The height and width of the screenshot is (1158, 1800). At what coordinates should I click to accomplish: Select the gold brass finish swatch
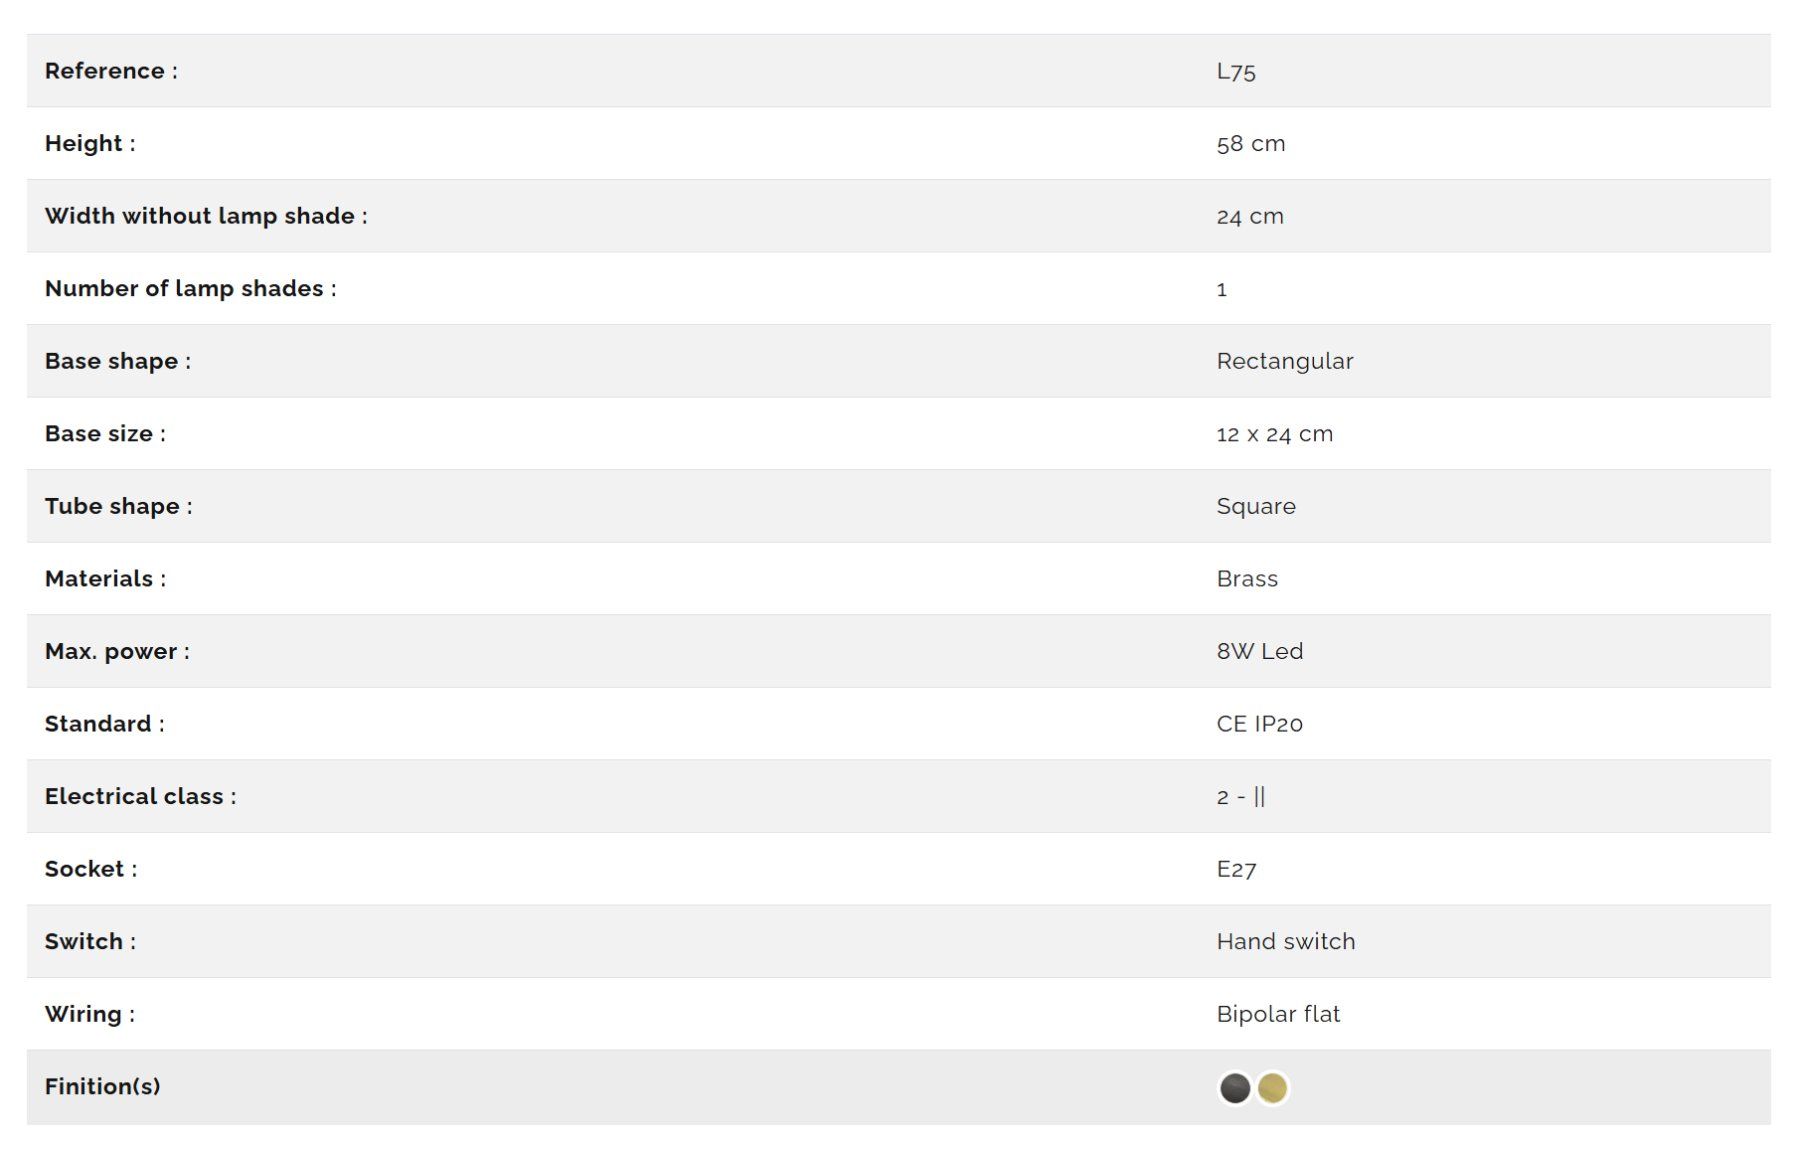point(1273,1088)
